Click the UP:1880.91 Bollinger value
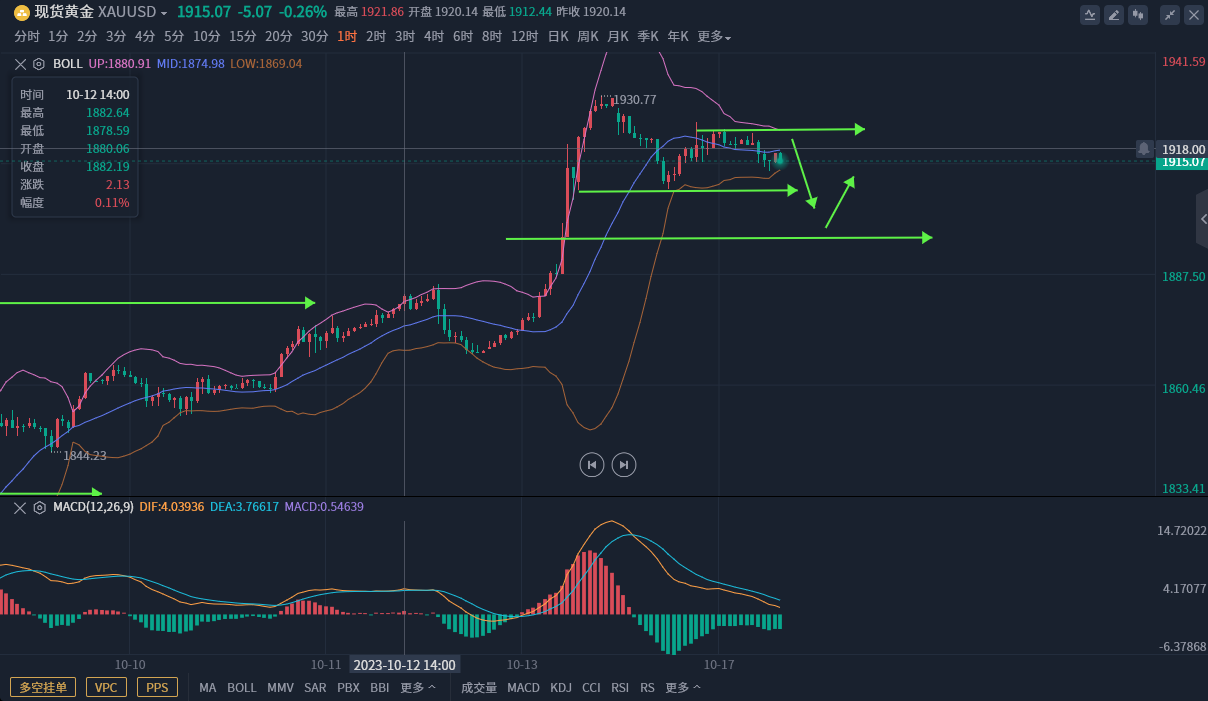Image resolution: width=1208 pixels, height=701 pixels. tap(120, 63)
